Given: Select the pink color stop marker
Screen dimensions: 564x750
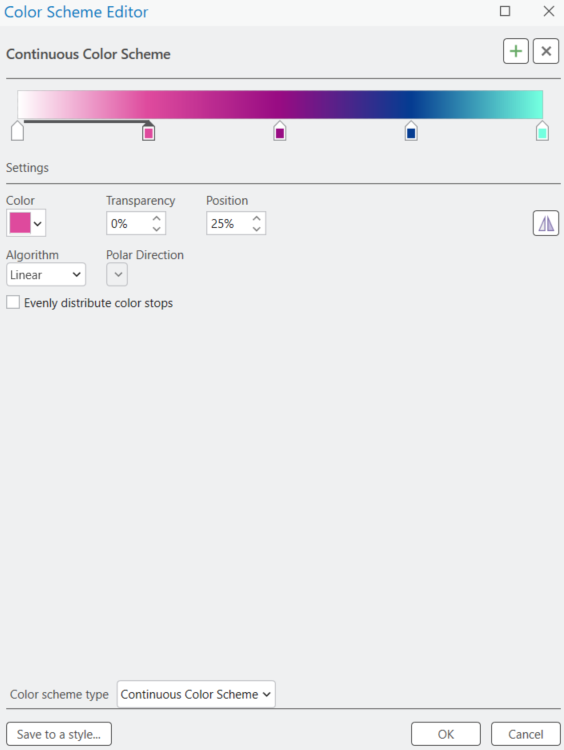Looking at the screenshot, I should (148, 131).
